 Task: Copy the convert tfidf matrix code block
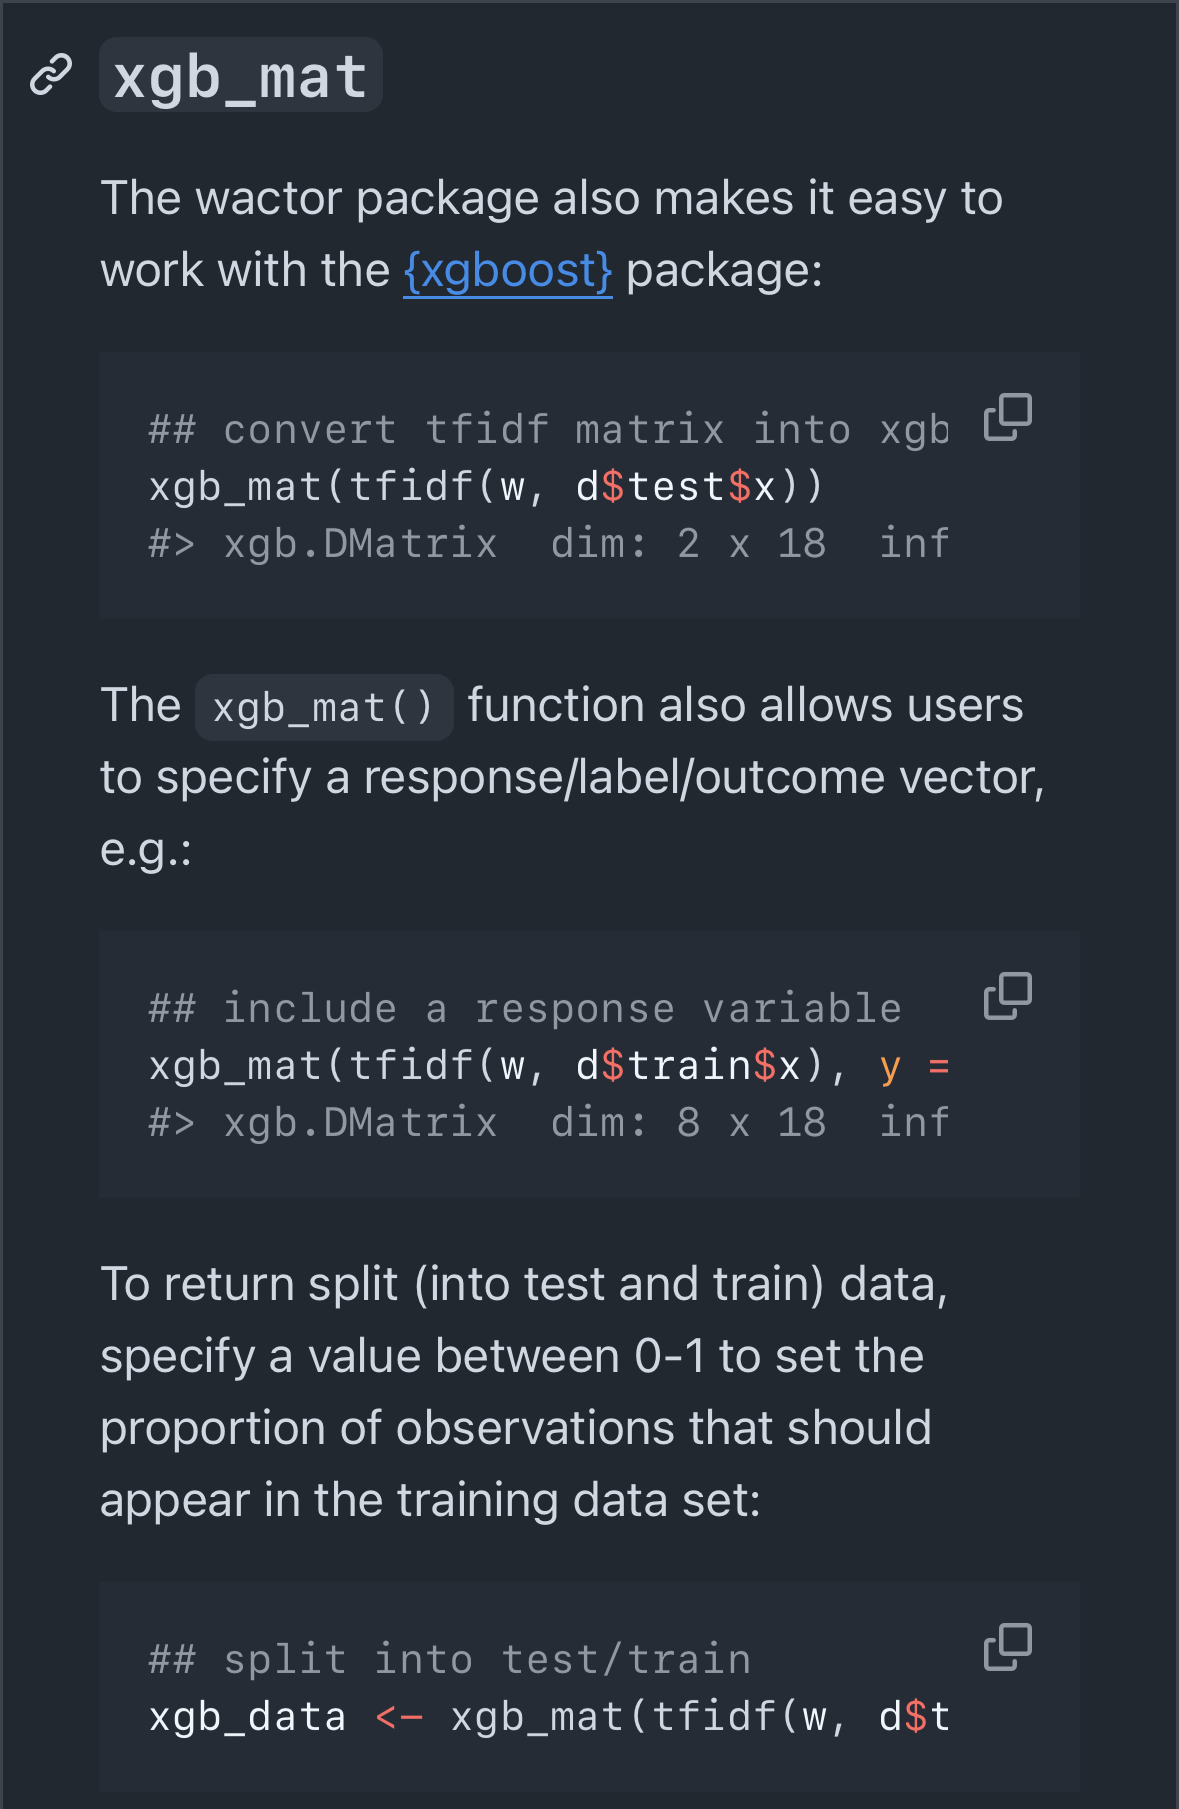click(1007, 417)
